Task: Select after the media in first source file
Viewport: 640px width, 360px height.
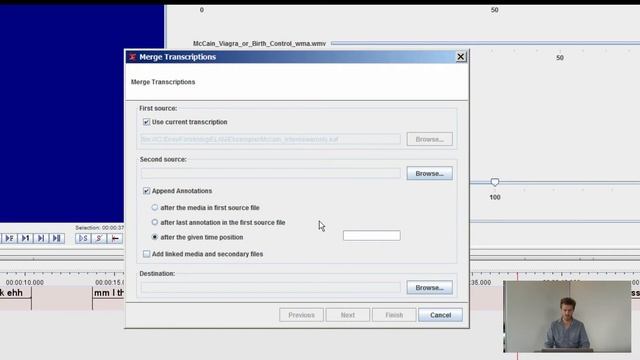Action: click(155, 207)
